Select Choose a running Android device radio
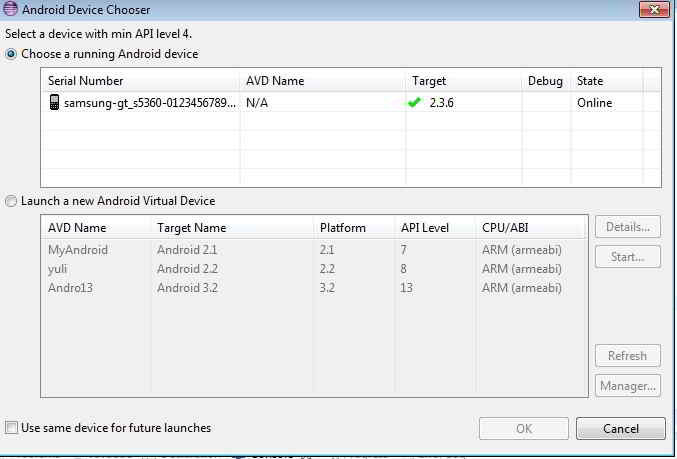This screenshot has width=677, height=459. (12, 54)
